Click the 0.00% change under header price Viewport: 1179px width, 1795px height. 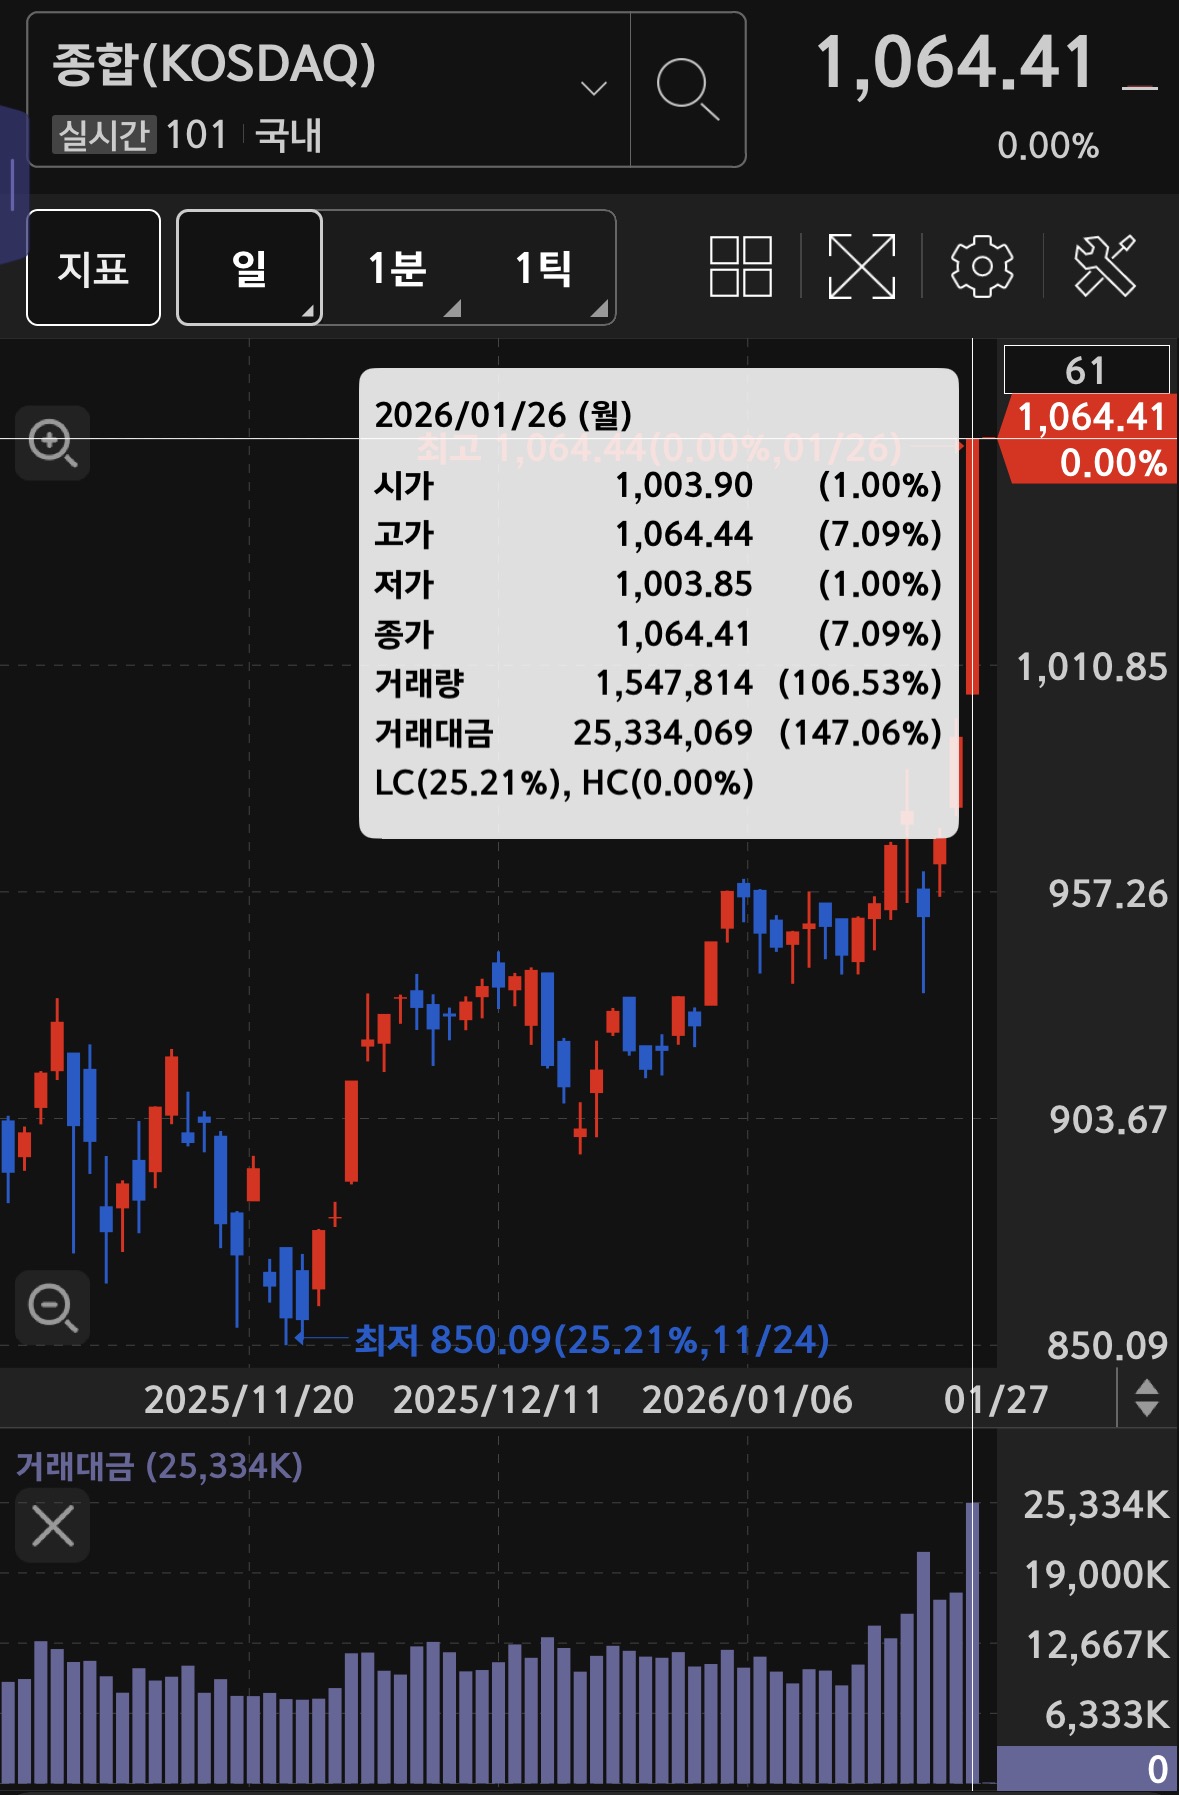tap(1048, 145)
